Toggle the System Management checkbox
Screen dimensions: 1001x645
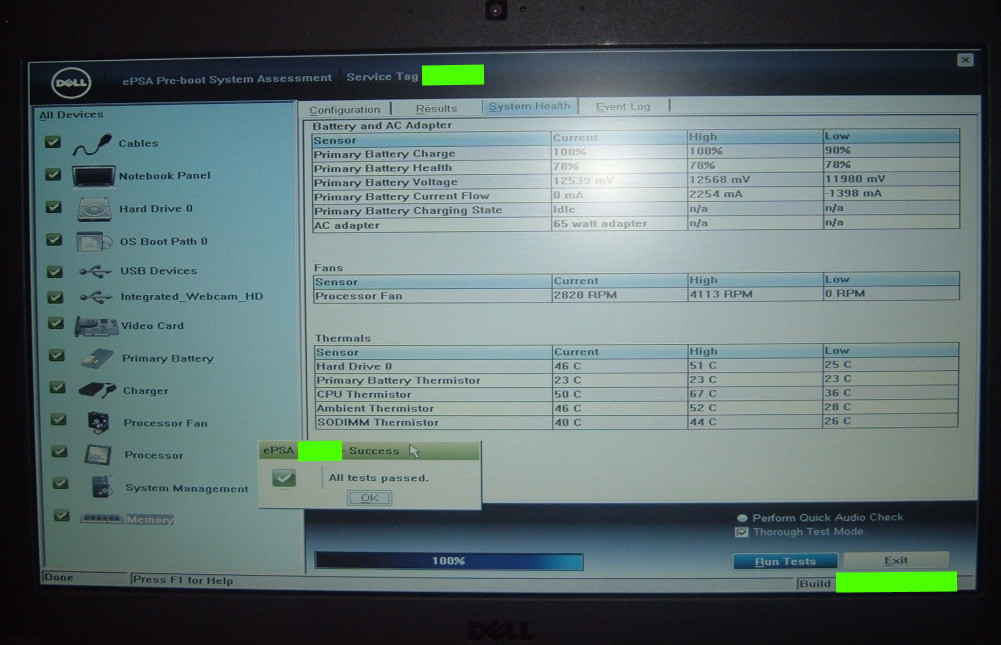[x=61, y=483]
